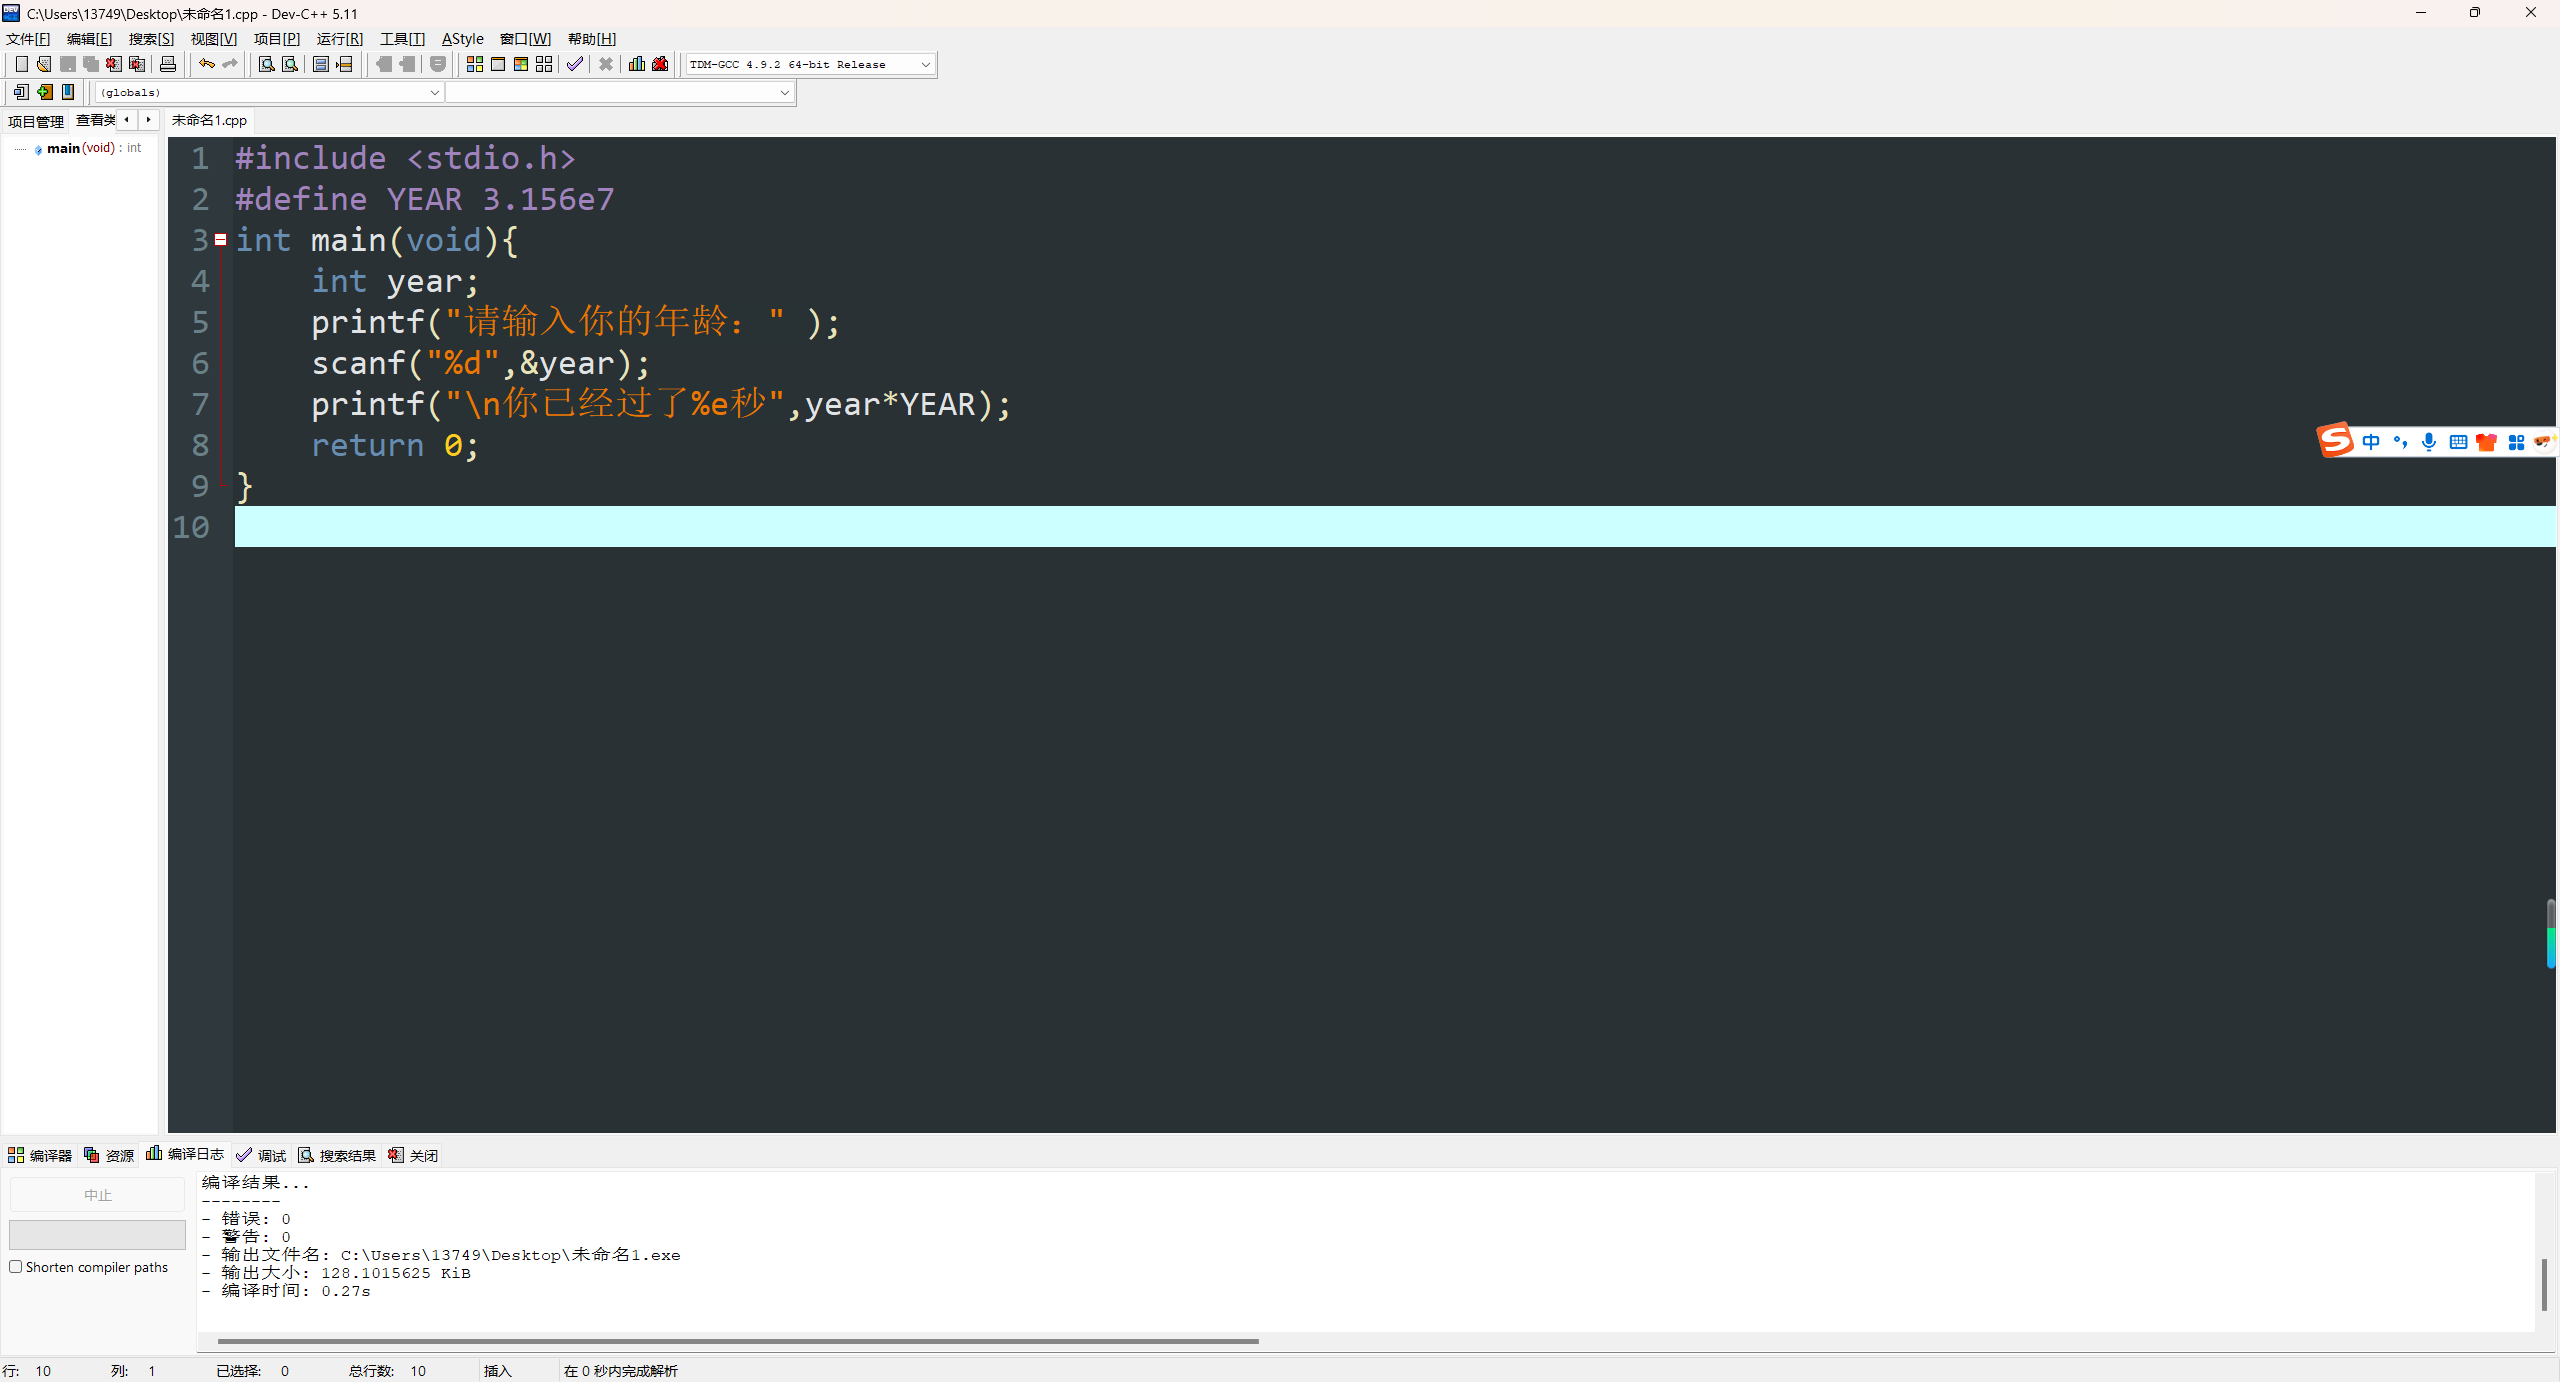Open the 运行[R] menu
Viewport: 2560px width, 1382px height.
(x=339, y=39)
